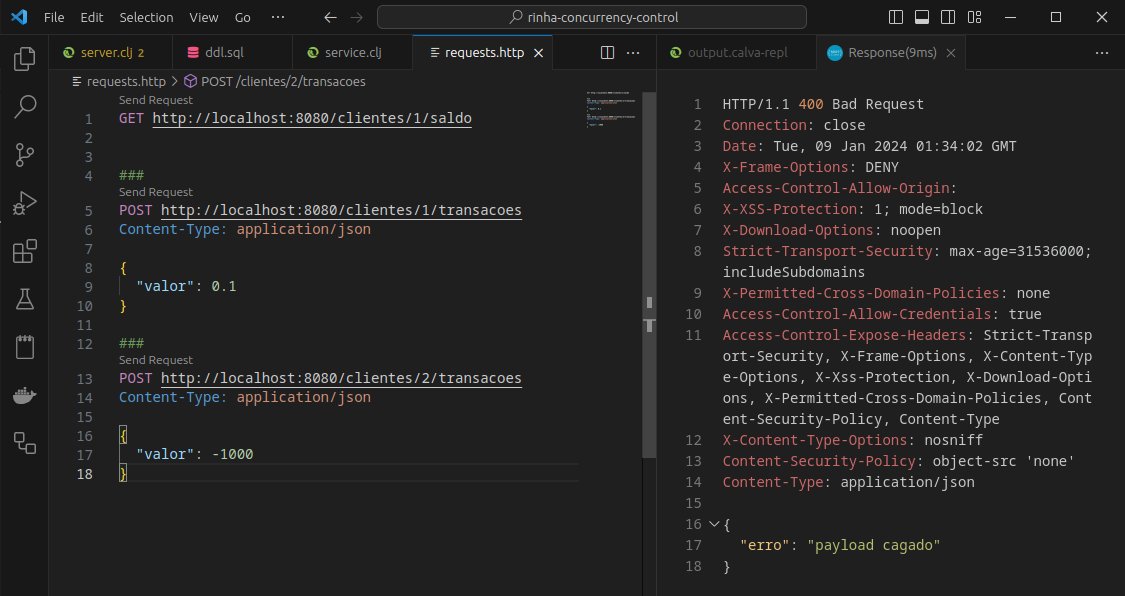Viewport: 1125px width, 596px height.
Task: Open the File menu
Action: click(54, 17)
